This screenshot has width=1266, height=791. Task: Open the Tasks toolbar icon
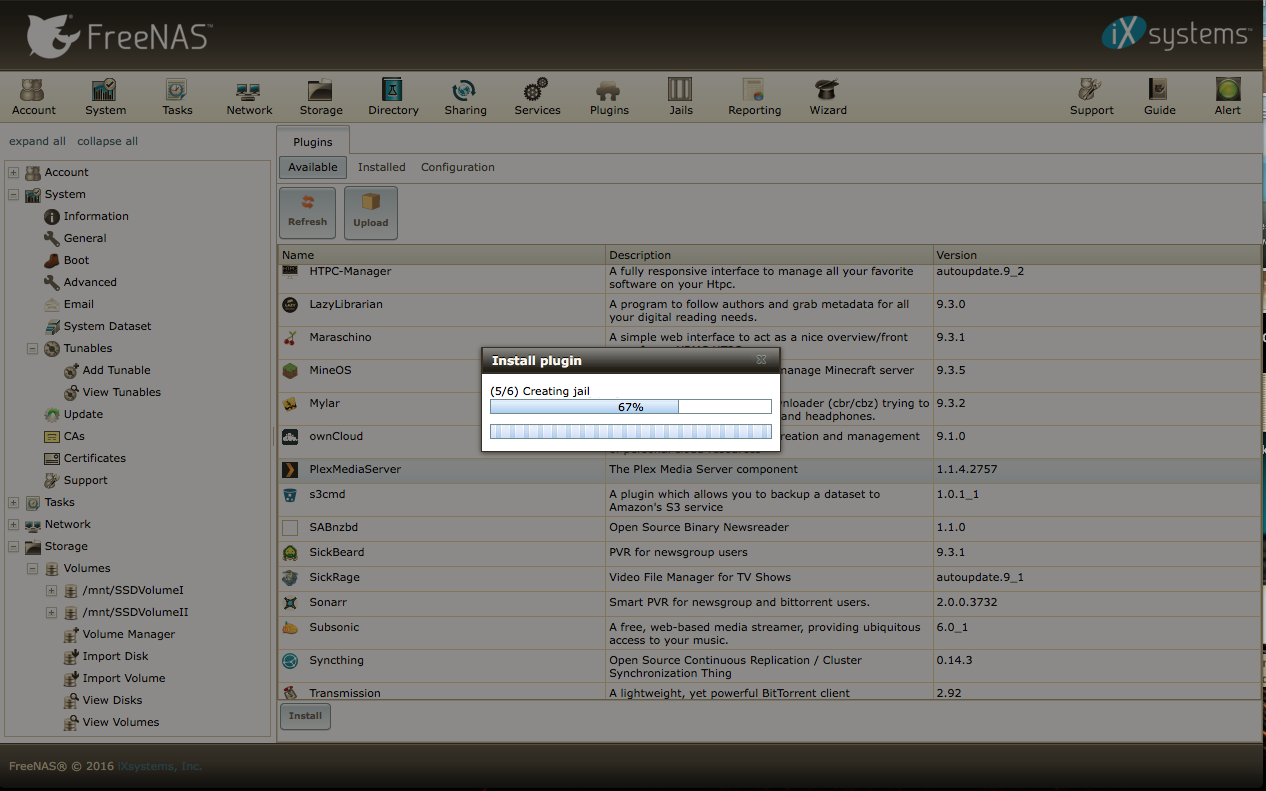[x=177, y=97]
